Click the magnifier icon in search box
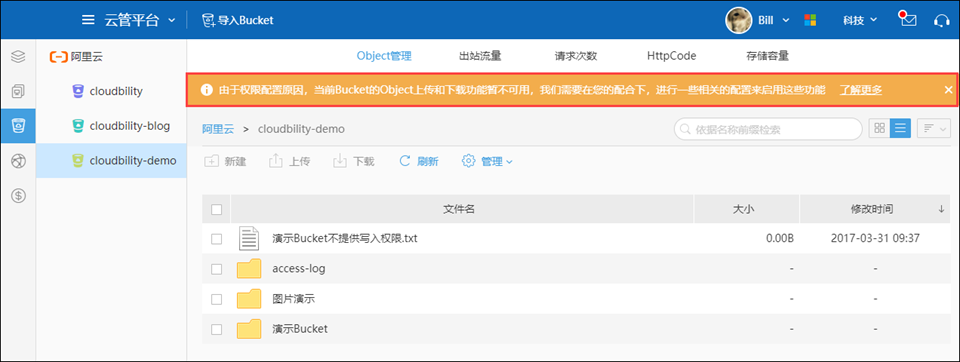960x362 pixels. click(x=686, y=129)
